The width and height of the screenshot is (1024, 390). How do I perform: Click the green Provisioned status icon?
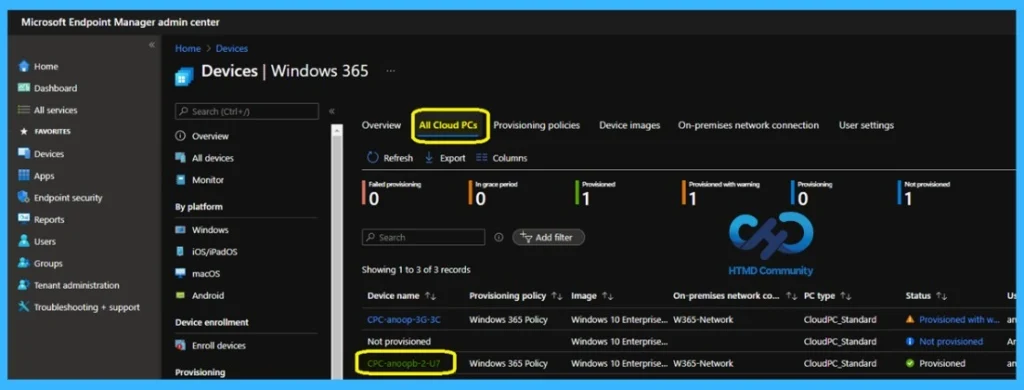point(910,363)
